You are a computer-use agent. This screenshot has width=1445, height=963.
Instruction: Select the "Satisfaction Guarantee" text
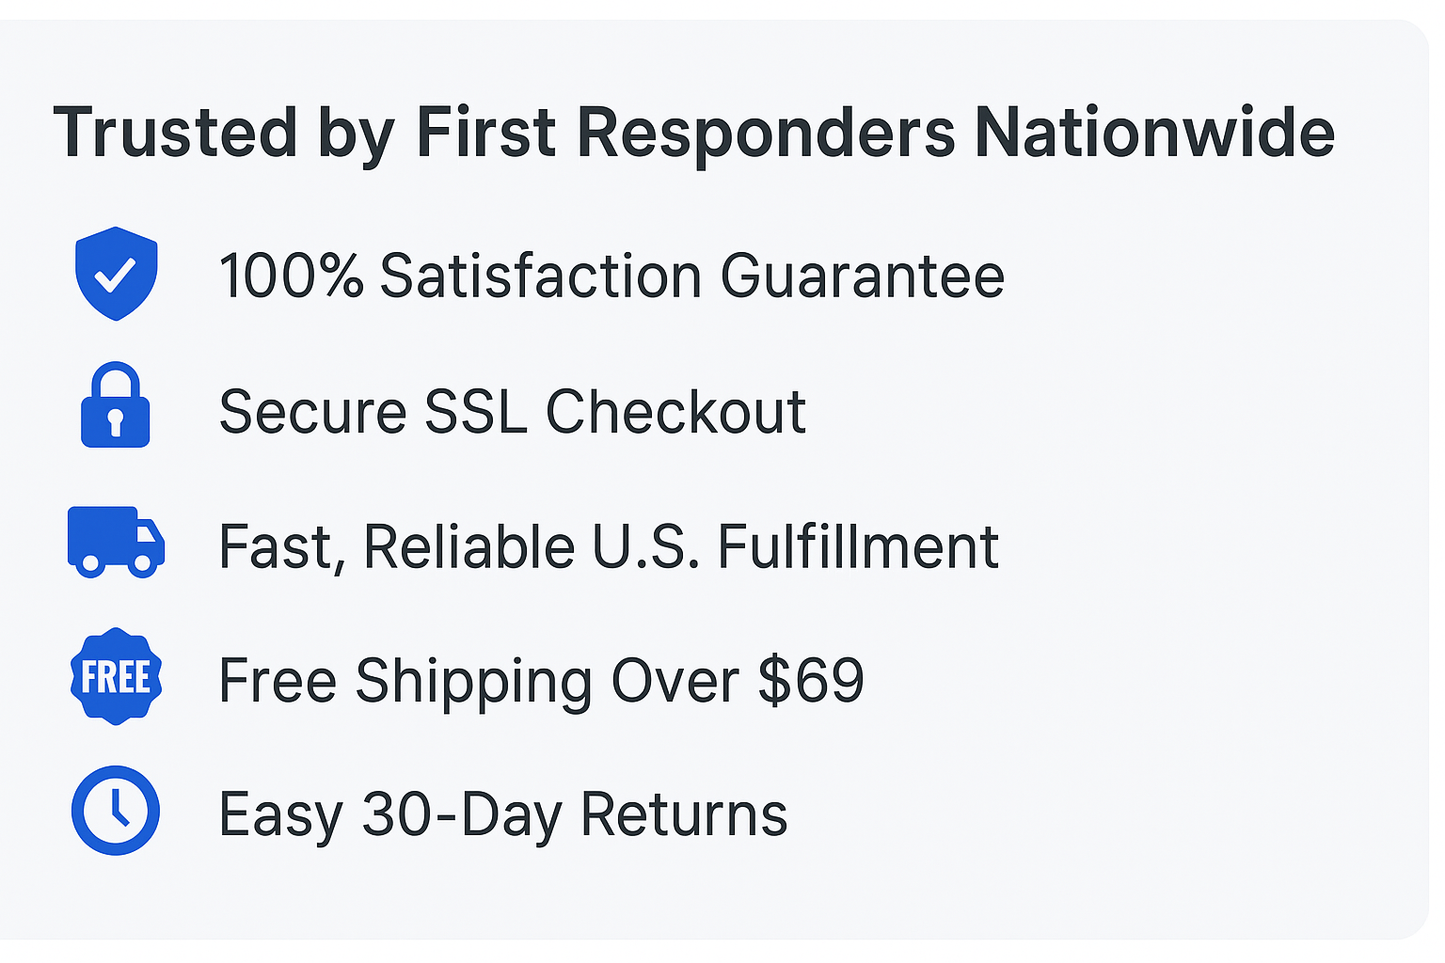[x=692, y=276]
